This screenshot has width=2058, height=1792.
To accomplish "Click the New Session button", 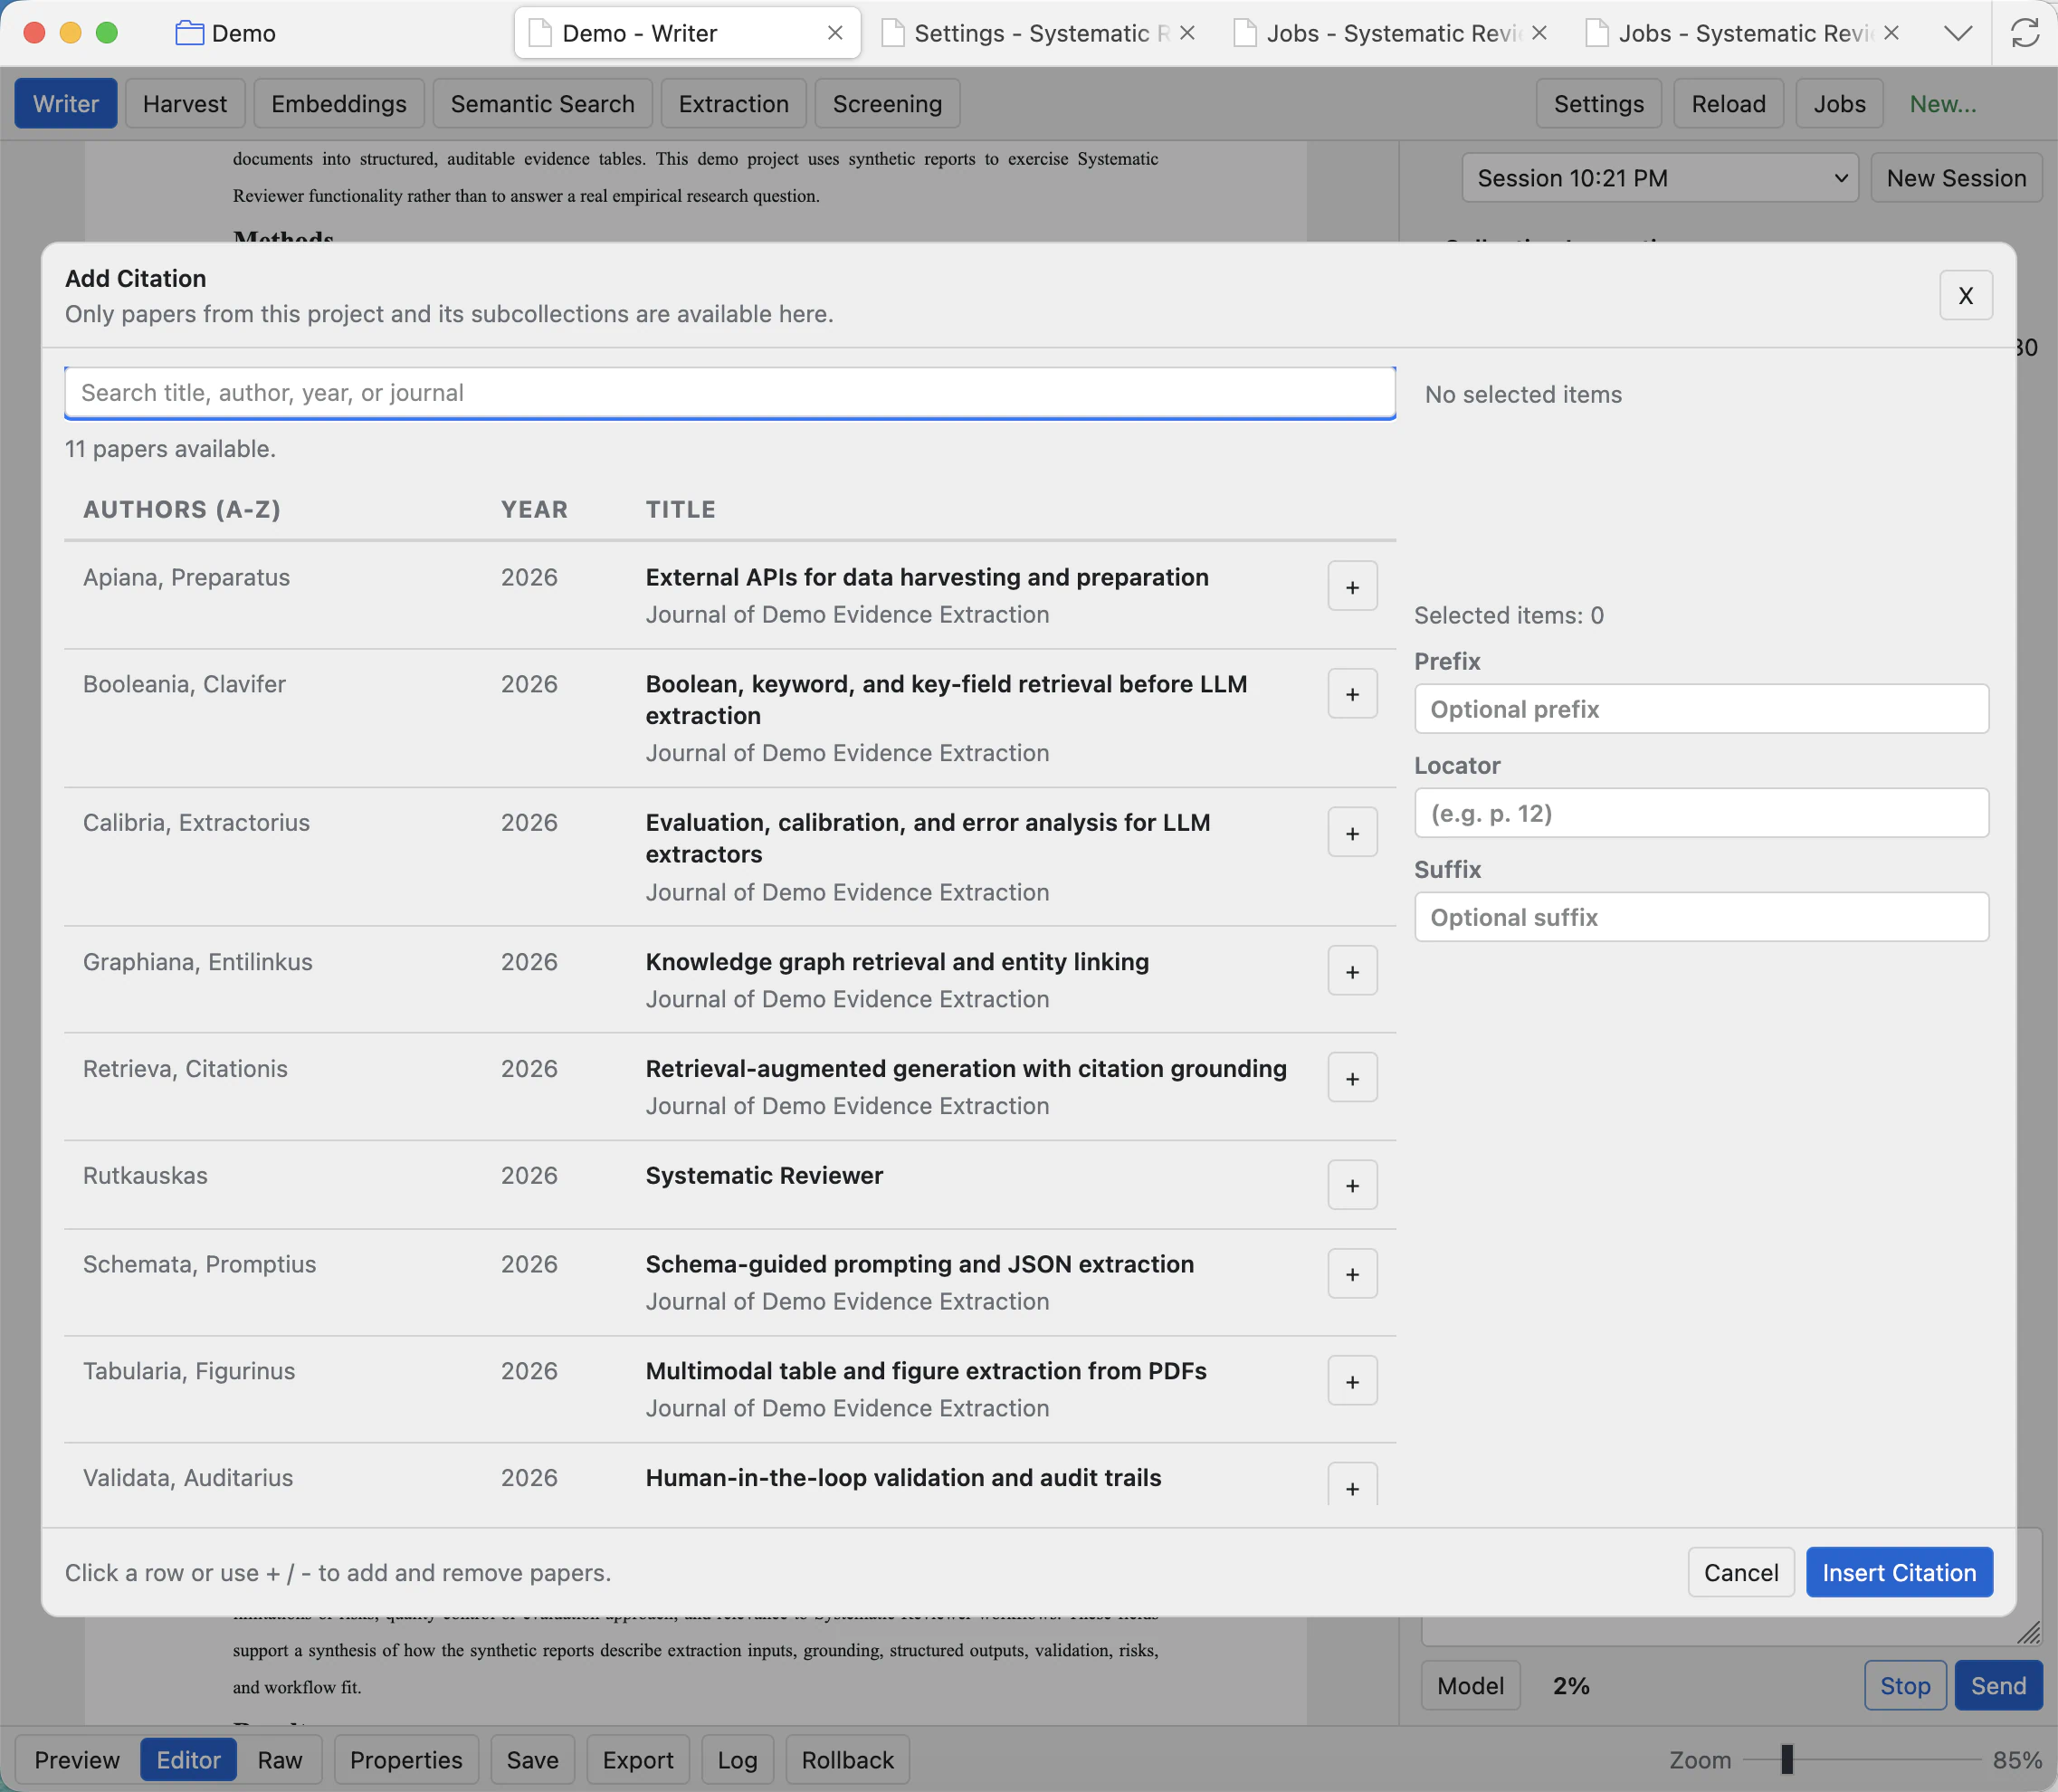I will point(1955,178).
